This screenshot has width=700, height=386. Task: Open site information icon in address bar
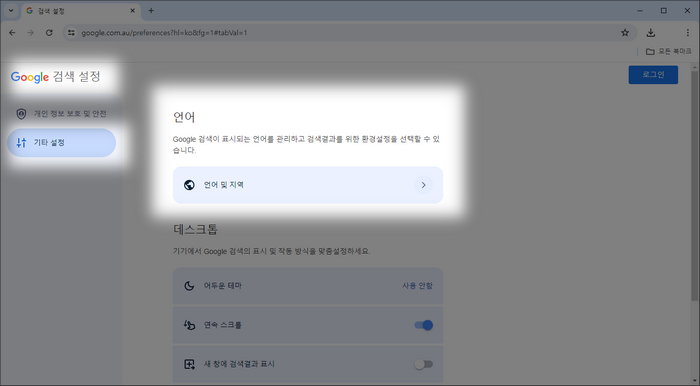coord(71,33)
